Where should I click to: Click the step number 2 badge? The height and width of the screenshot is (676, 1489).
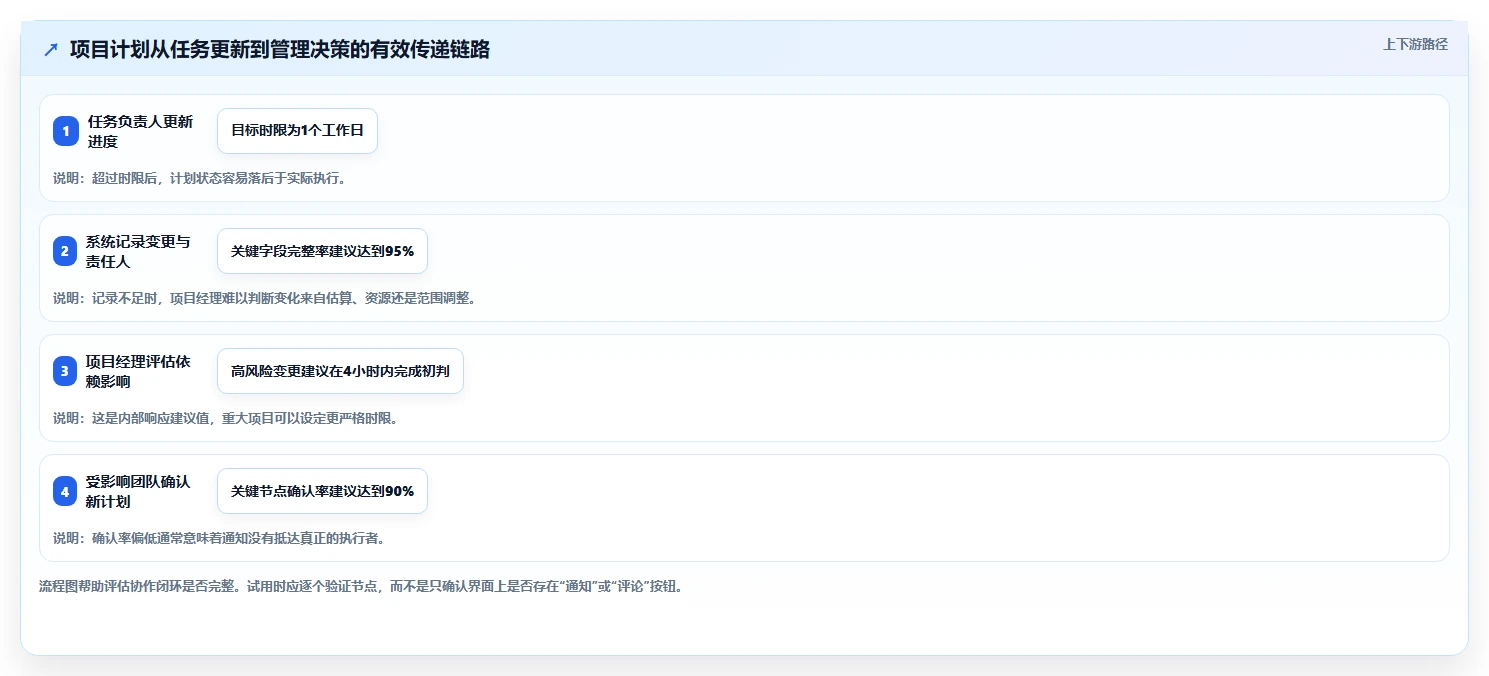[65, 251]
